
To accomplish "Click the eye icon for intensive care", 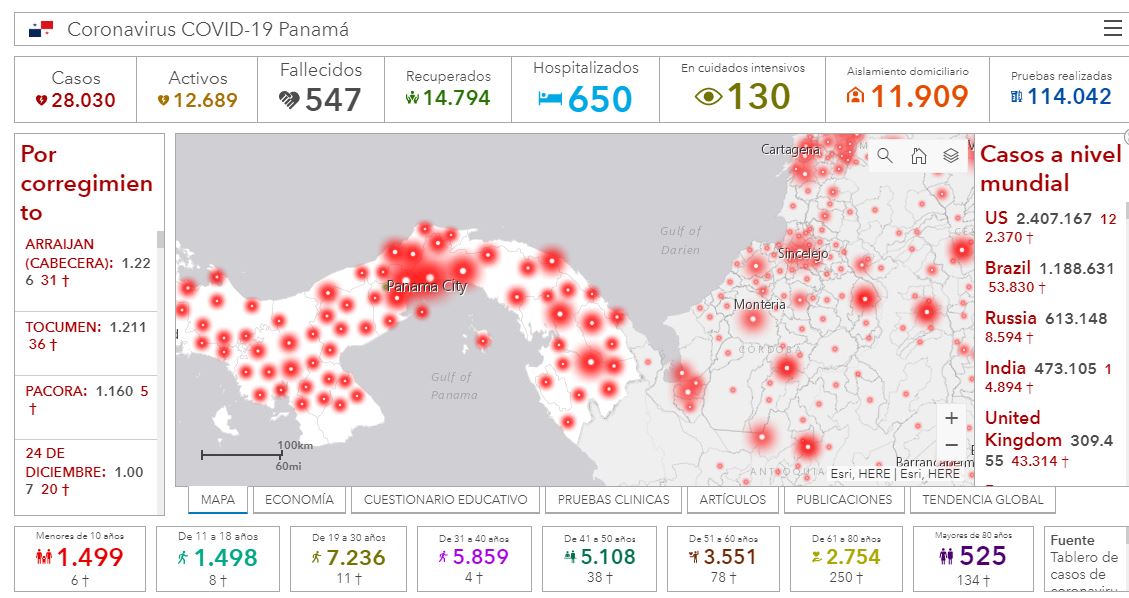I will [709, 97].
